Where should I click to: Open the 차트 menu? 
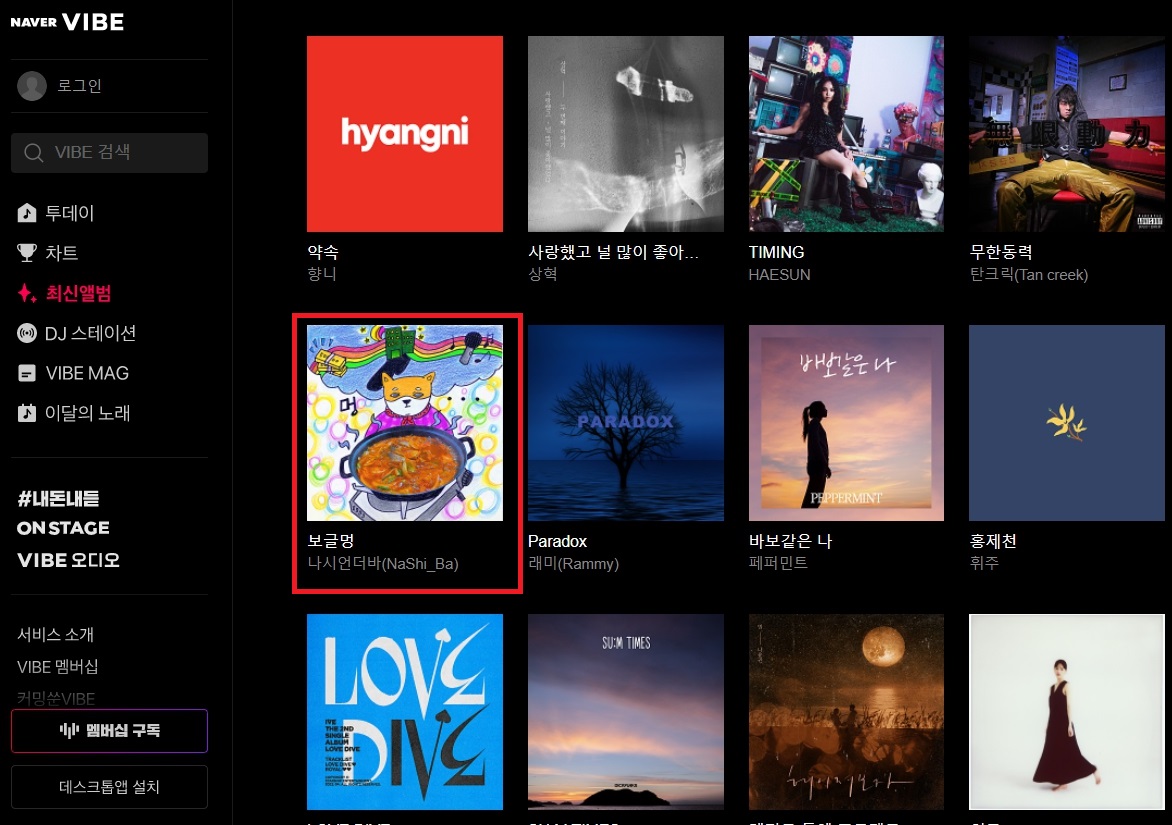pos(61,253)
